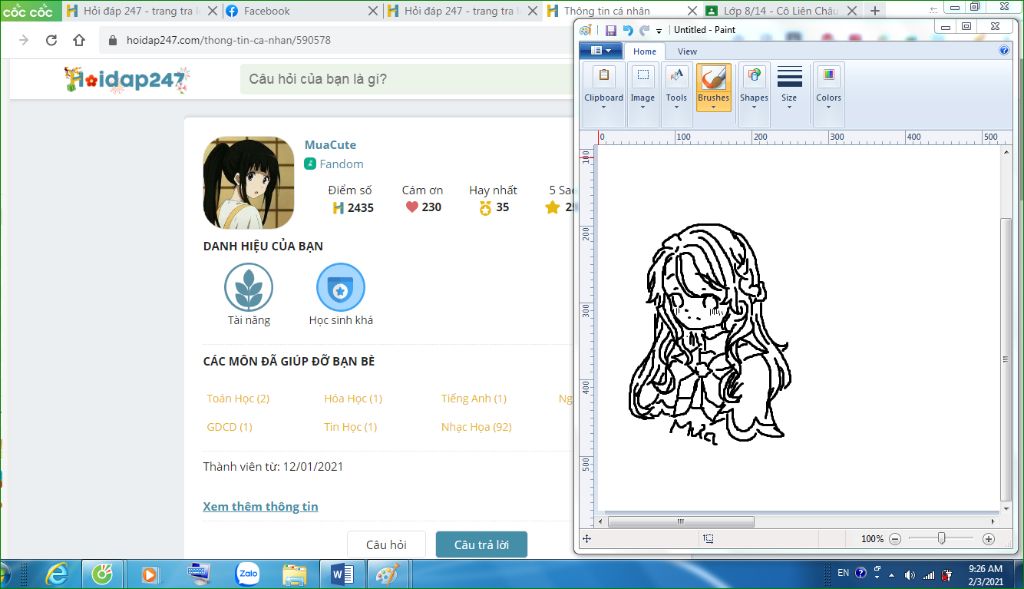Open the file explorer folder in taskbar
Viewport: 1024px width, 589px height.
pos(295,575)
